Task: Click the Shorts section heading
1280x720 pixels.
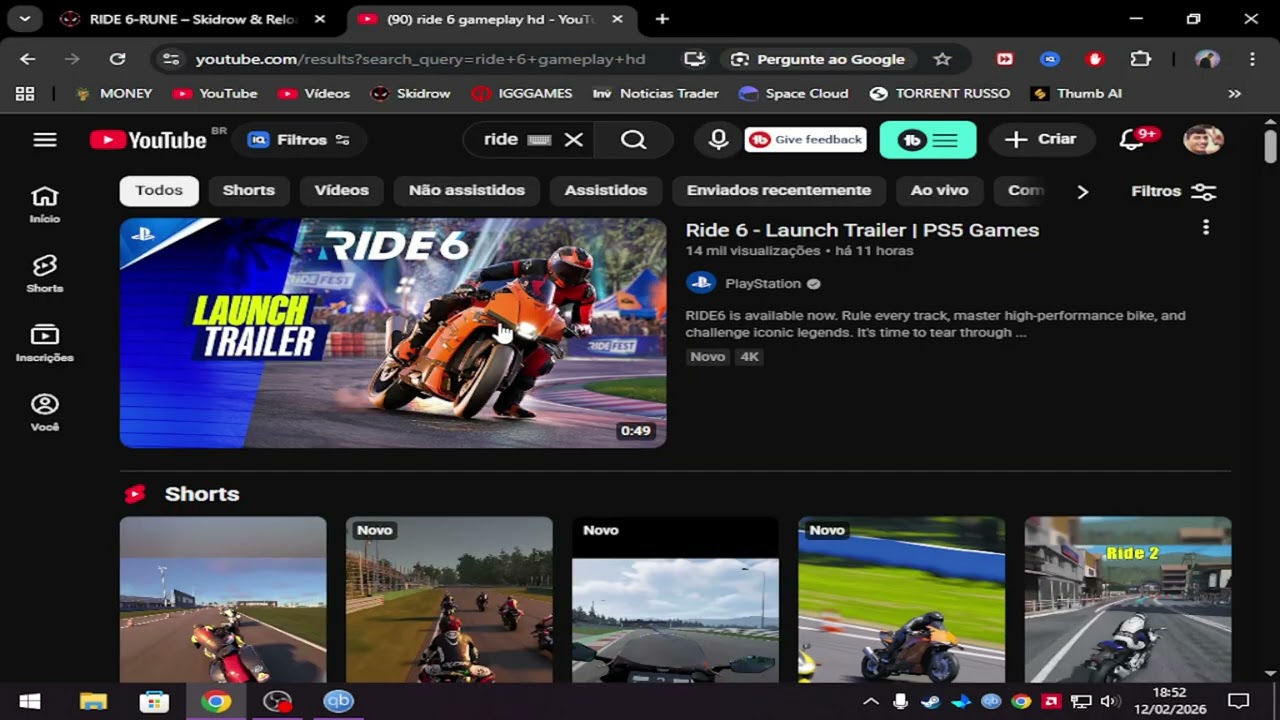Action: (x=202, y=494)
